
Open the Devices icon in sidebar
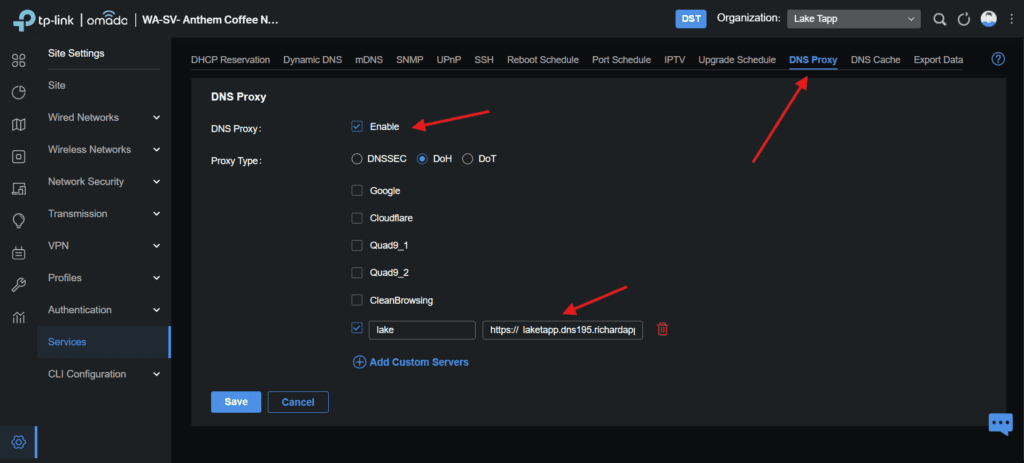[x=19, y=157]
